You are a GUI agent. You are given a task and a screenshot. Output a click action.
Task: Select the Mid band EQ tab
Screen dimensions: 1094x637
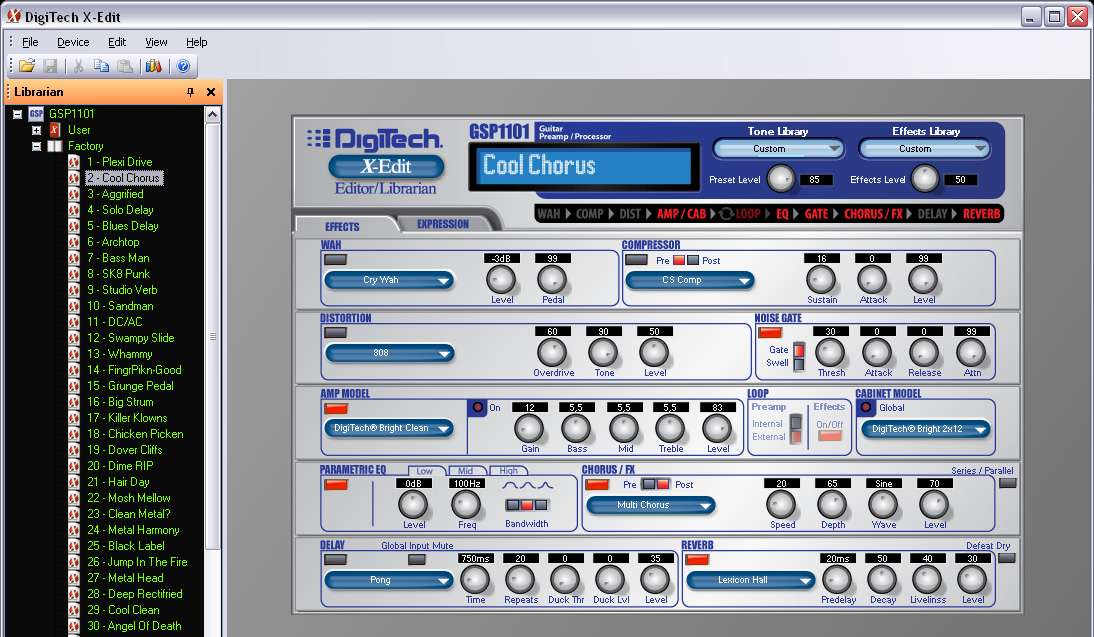coord(466,471)
